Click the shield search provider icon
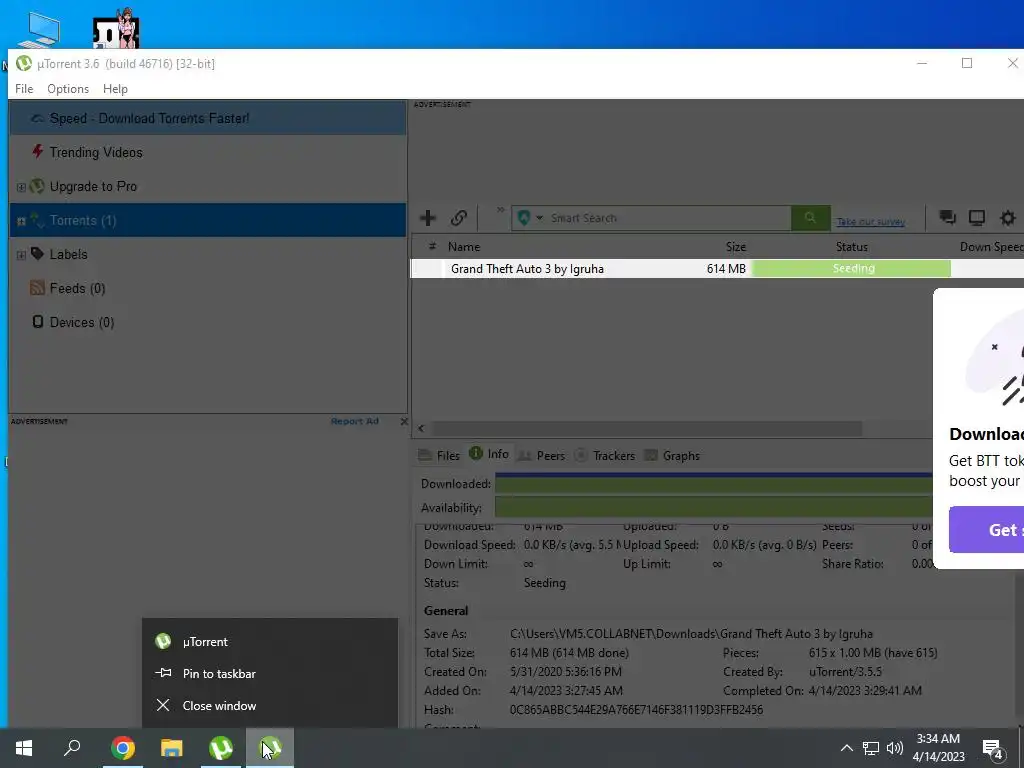Viewport: 1024px width, 768px height. [x=524, y=217]
